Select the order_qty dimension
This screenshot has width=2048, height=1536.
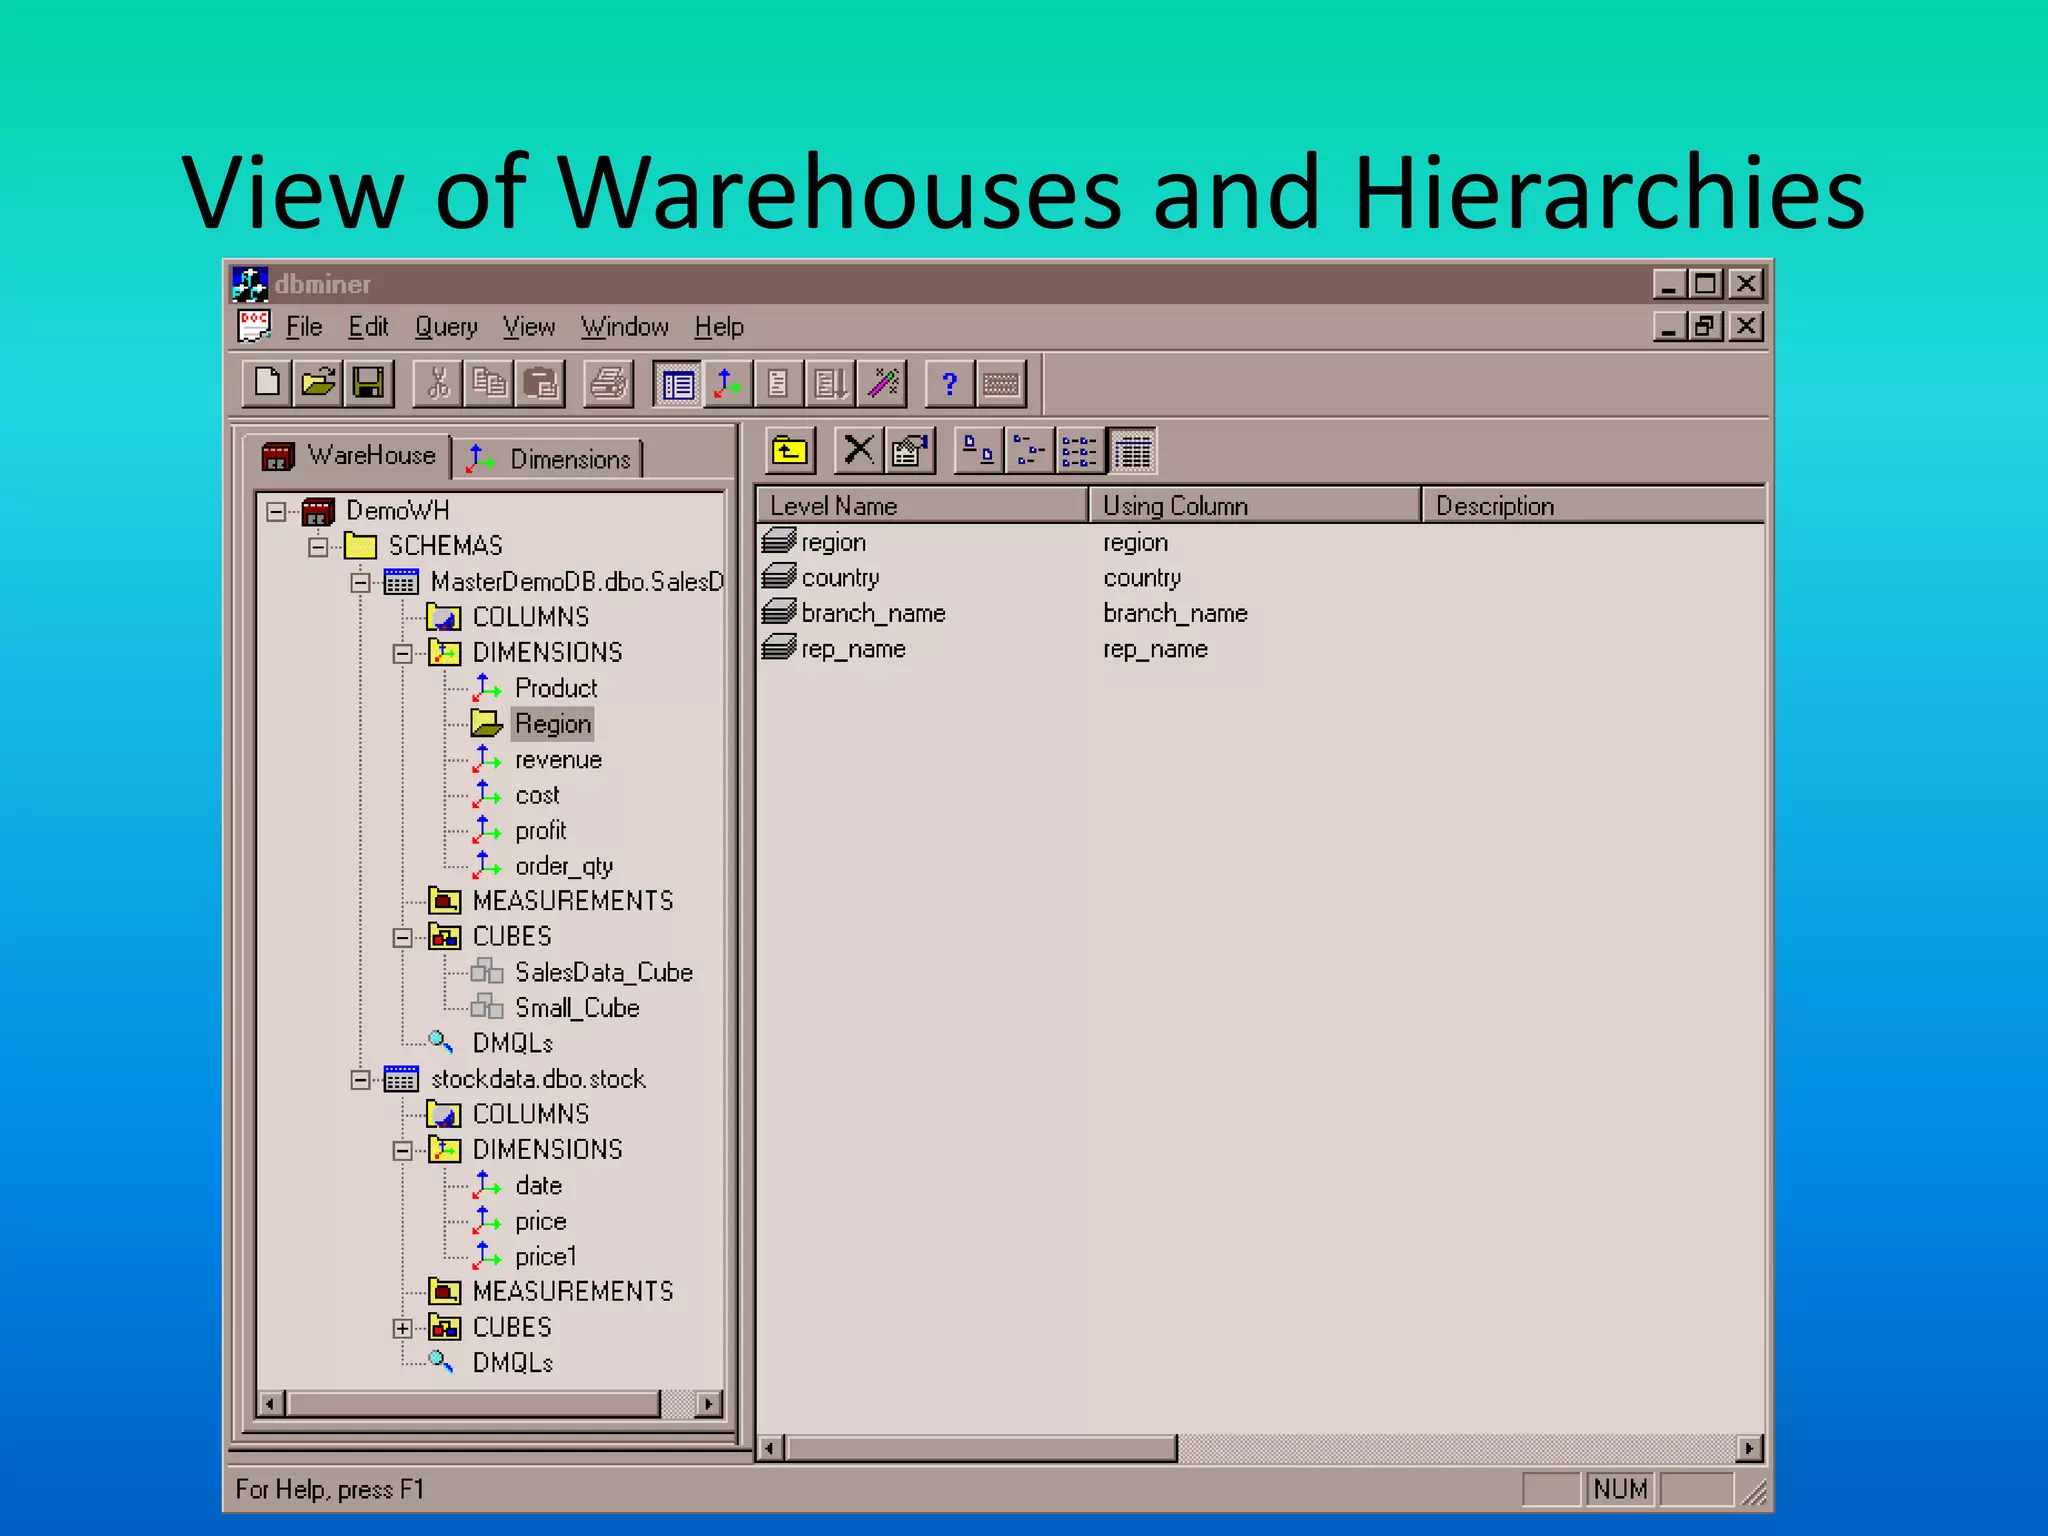coord(564,866)
